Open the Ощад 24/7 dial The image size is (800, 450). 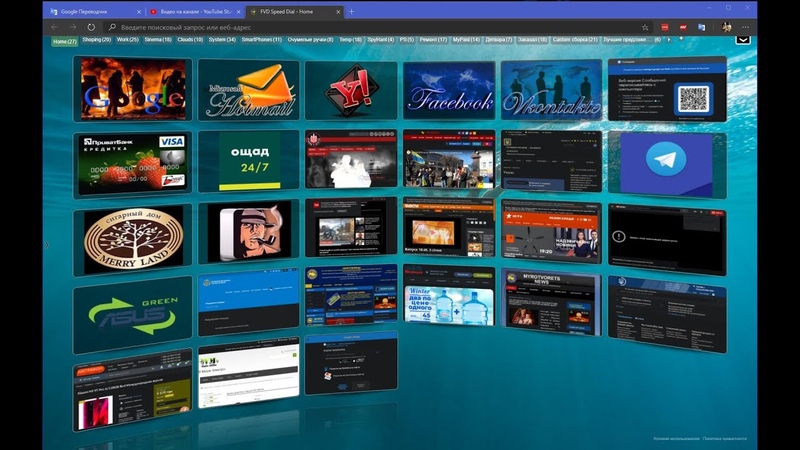248,161
